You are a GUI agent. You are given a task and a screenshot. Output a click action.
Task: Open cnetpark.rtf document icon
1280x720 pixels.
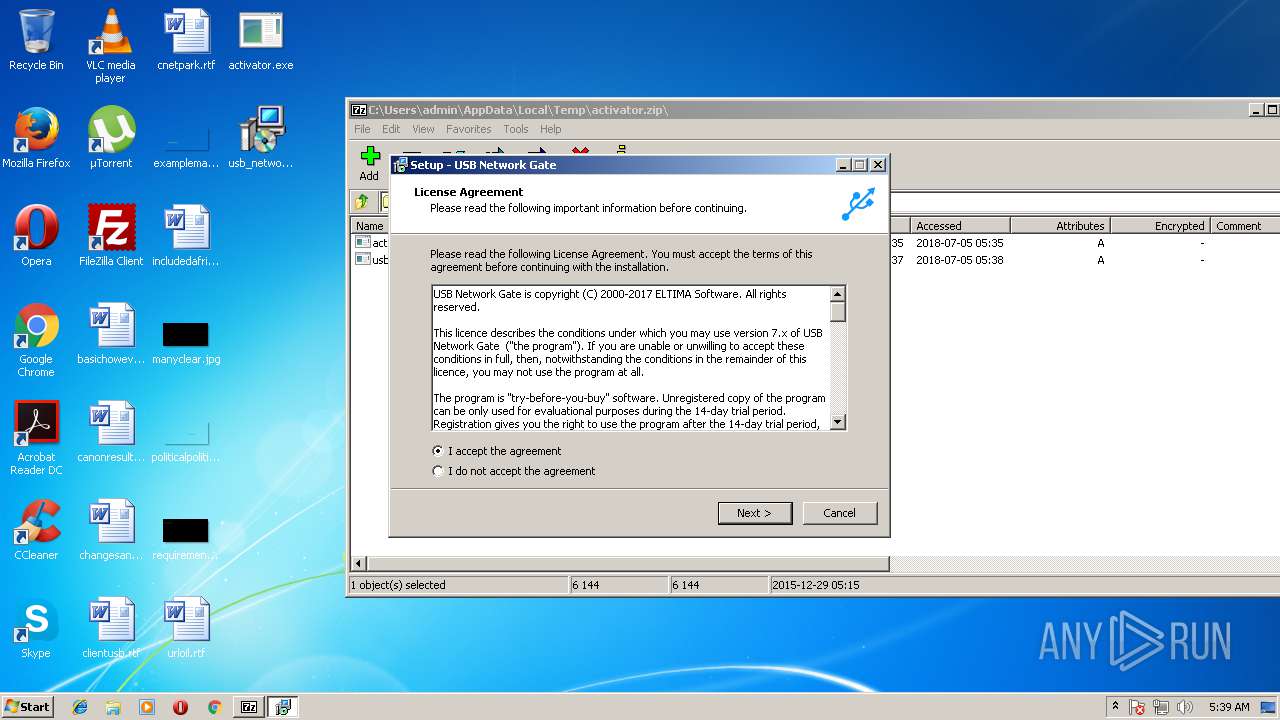pyautogui.click(x=186, y=40)
